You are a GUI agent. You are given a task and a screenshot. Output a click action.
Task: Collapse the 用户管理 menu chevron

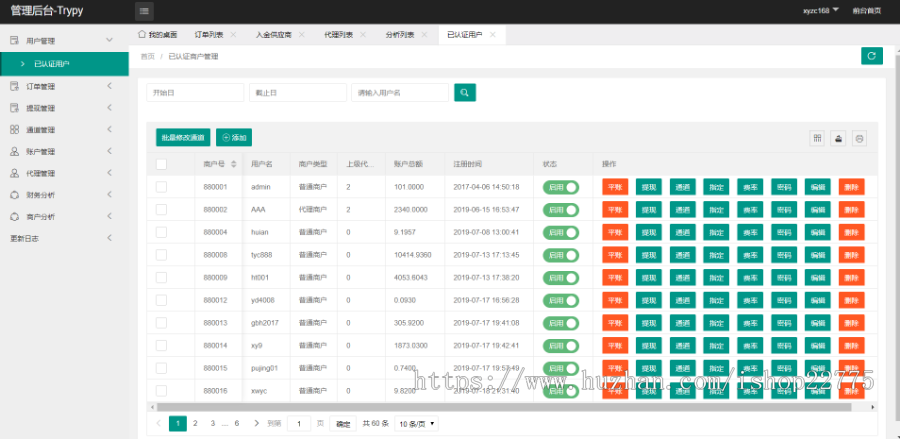point(110,40)
